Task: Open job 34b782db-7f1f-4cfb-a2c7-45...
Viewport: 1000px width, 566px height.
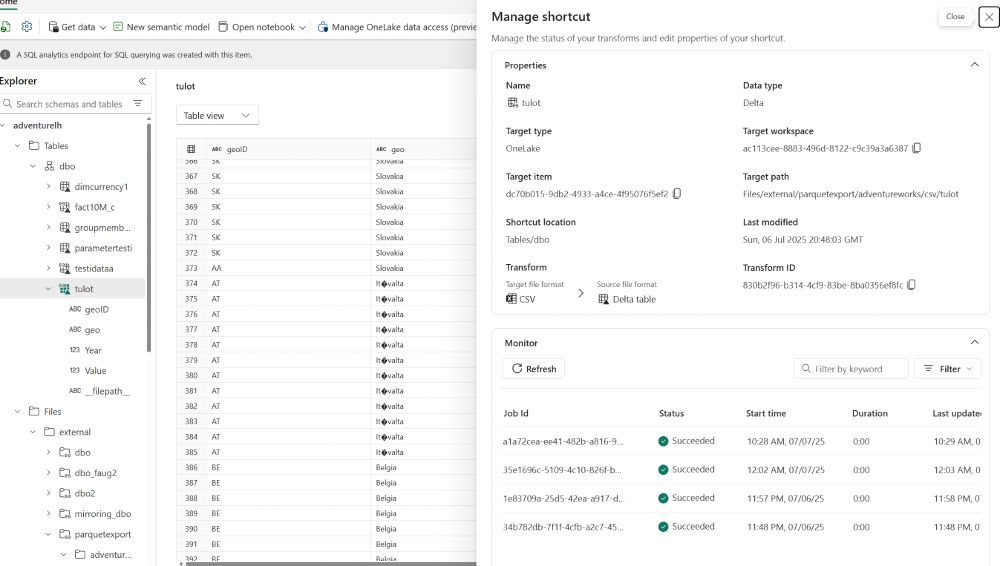Action: [563, 527]
